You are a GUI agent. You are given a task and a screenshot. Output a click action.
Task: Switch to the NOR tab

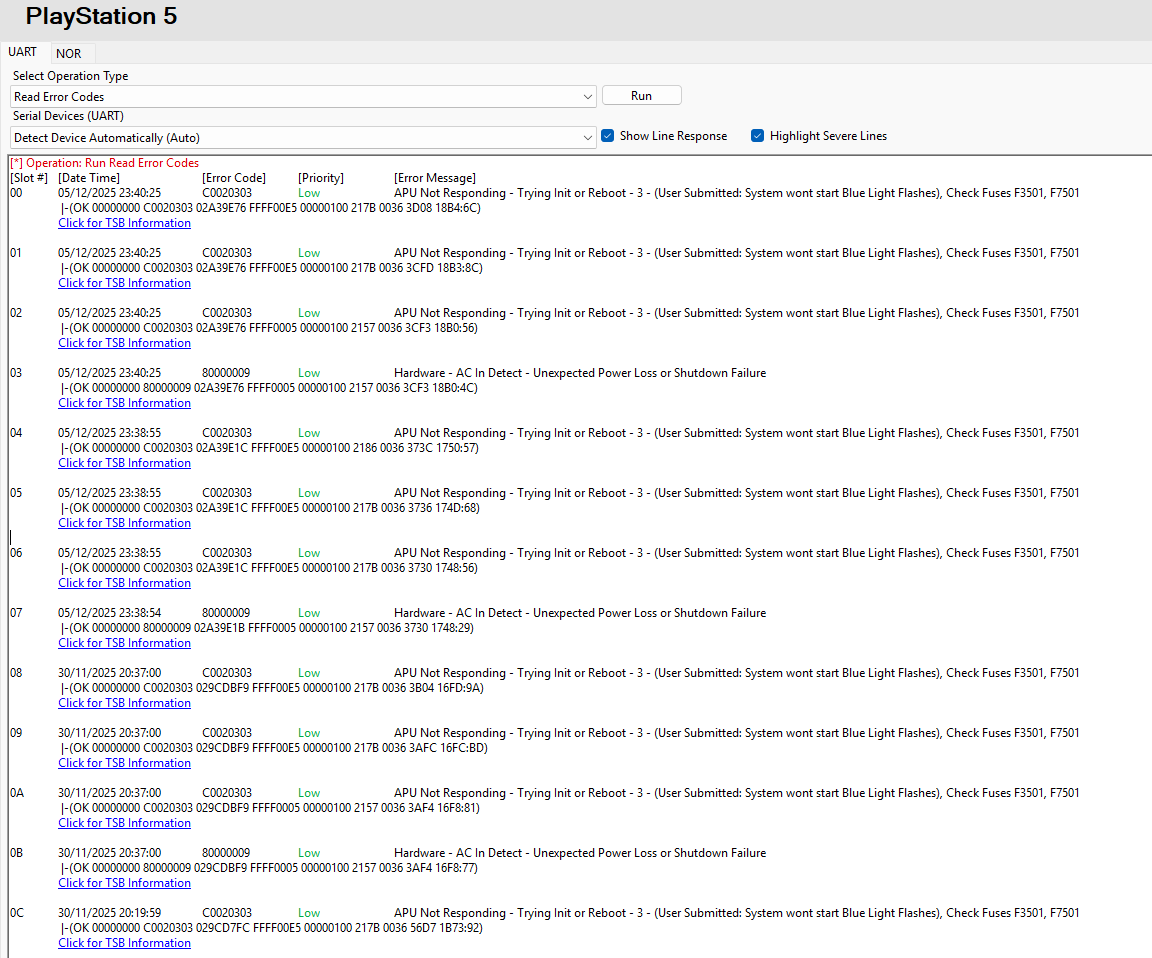click(x=69, y=53)
